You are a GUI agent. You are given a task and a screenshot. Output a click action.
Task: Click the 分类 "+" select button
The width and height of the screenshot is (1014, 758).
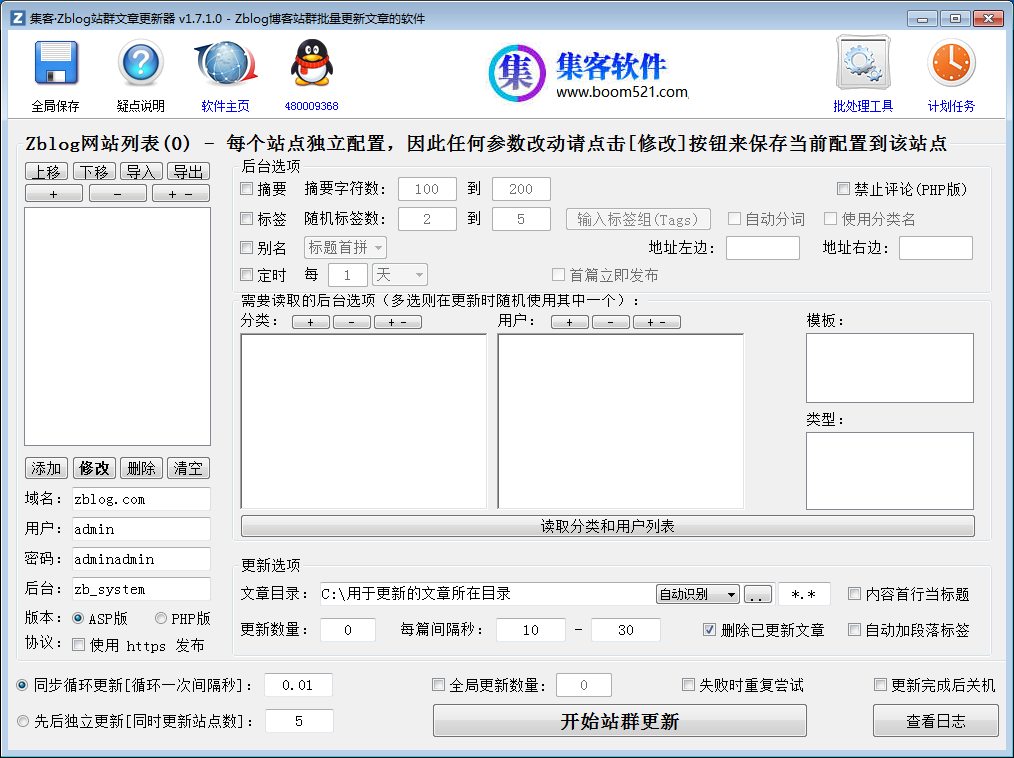pyautogui.click(x=310, y=322)
